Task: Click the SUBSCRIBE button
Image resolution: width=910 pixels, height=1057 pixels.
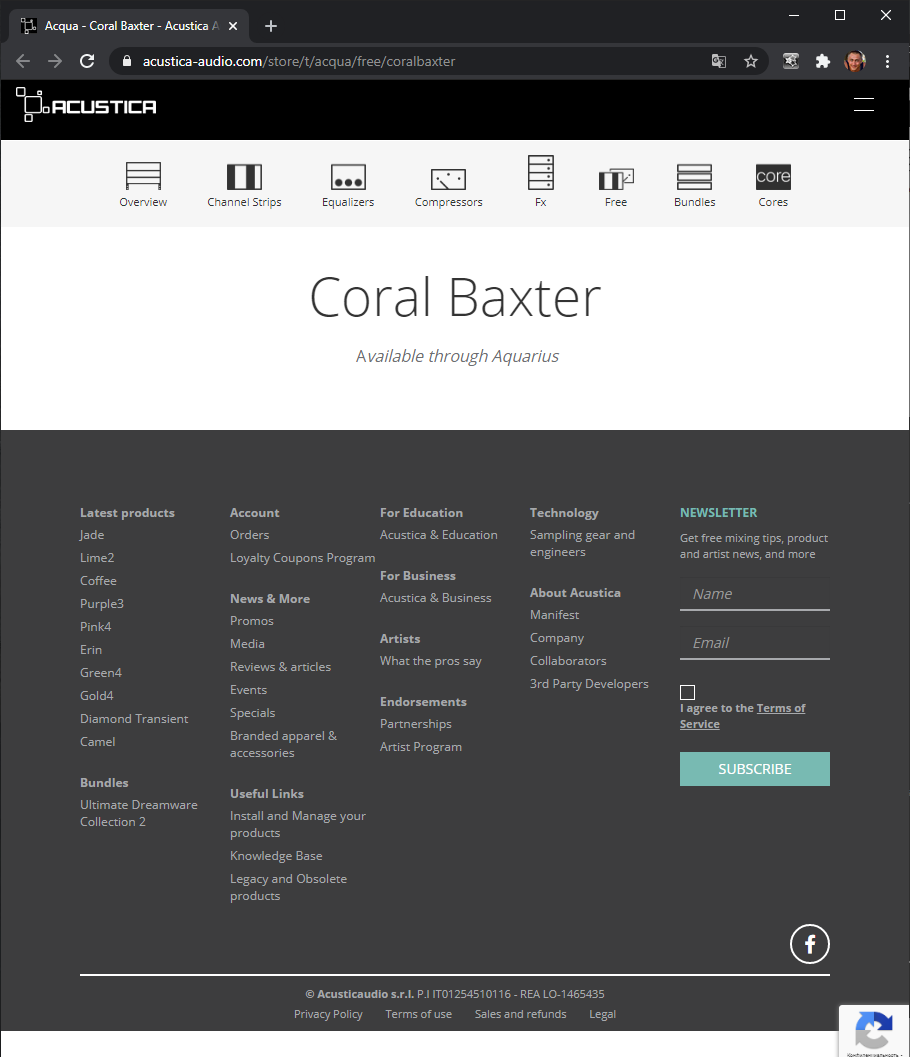Action: click(754, 769)
